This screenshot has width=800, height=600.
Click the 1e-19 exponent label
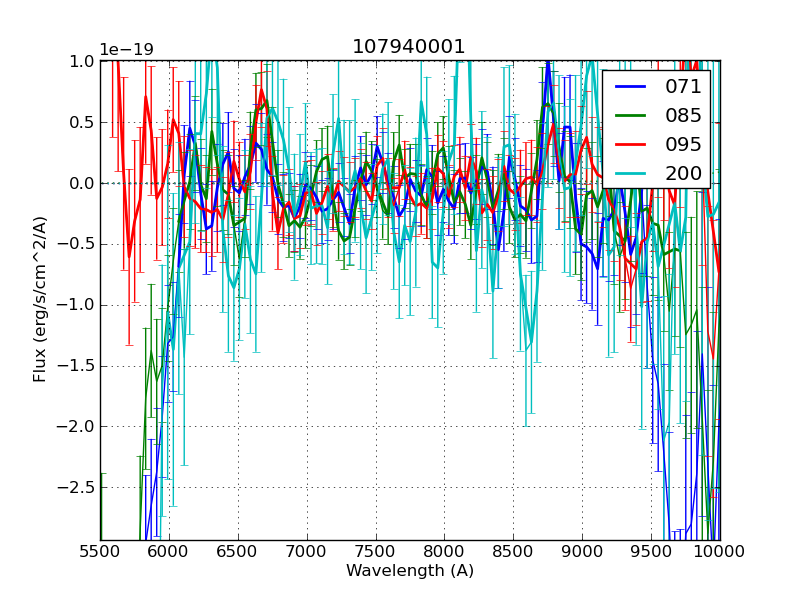(126, 50)
